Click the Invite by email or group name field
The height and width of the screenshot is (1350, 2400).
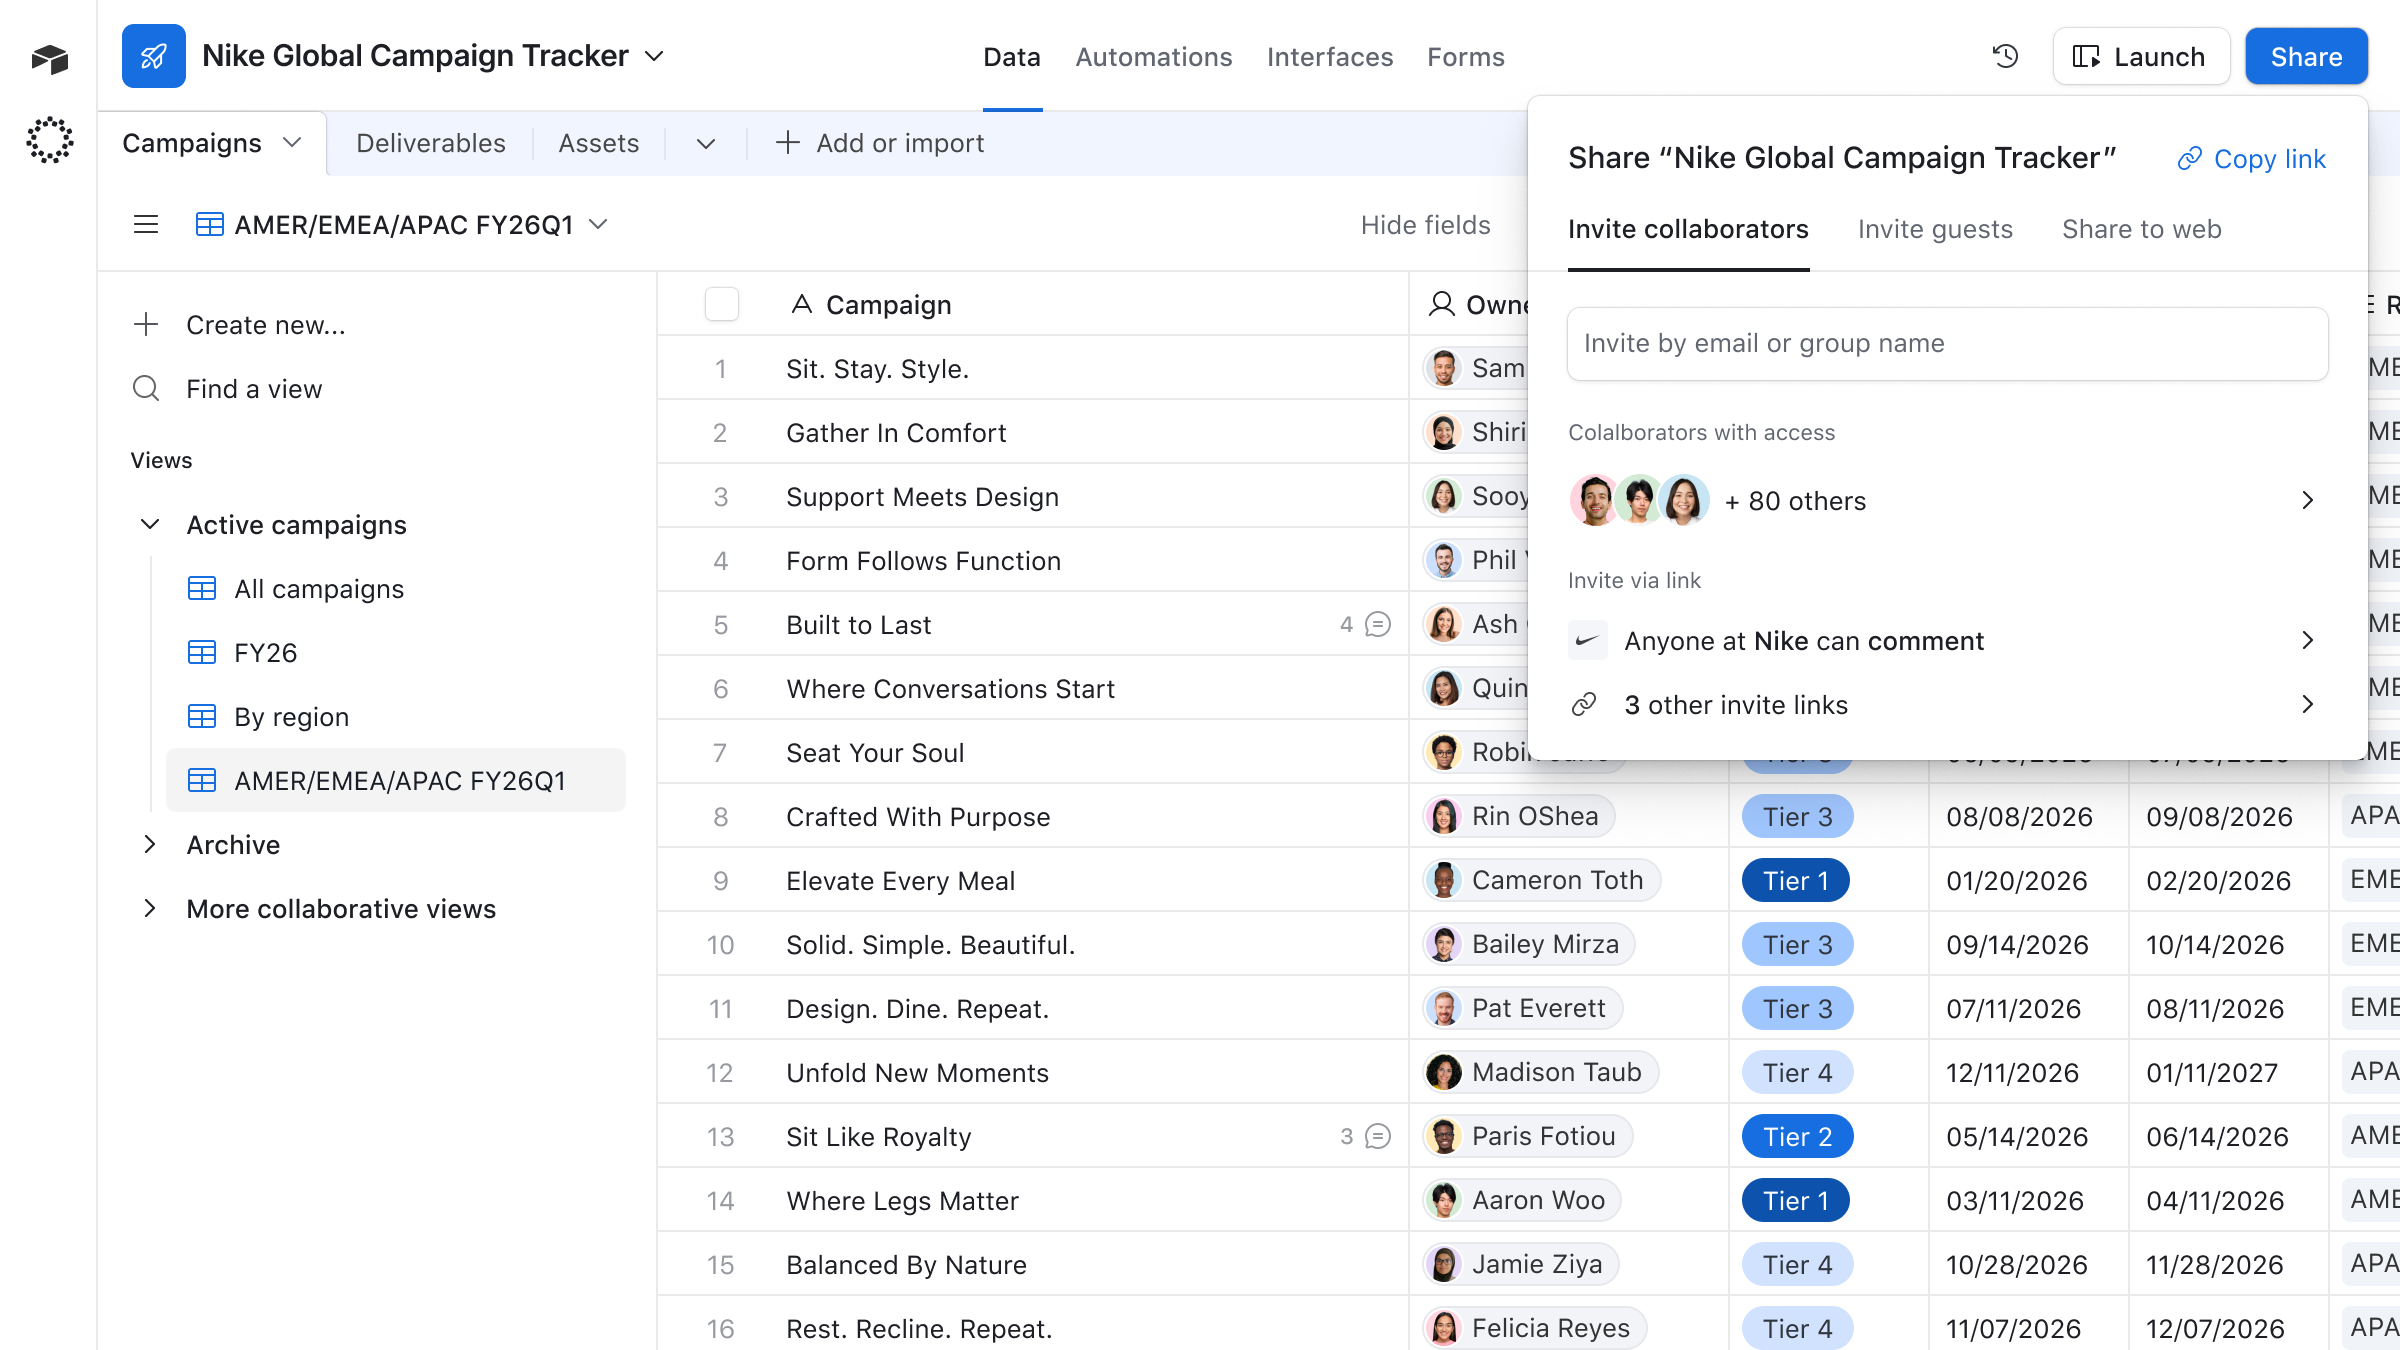[1946, 343]
